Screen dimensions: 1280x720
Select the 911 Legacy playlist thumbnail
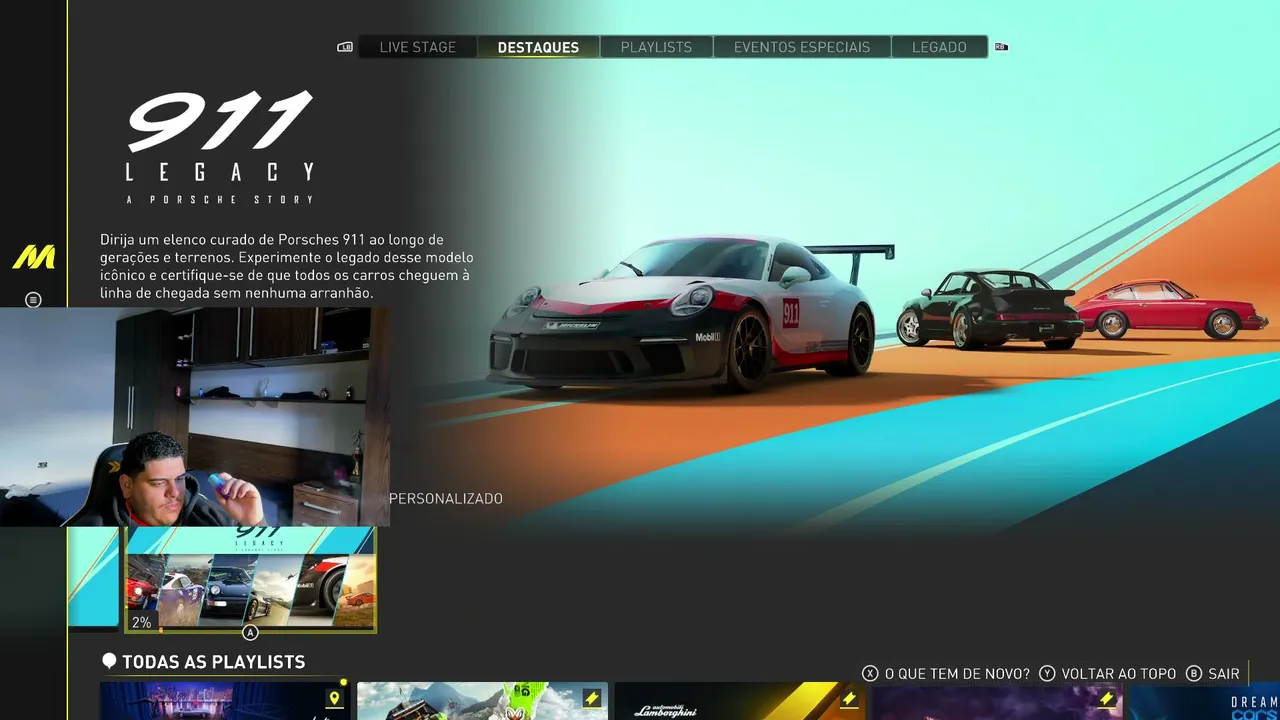pyautogui.click(x=250, y=580)
